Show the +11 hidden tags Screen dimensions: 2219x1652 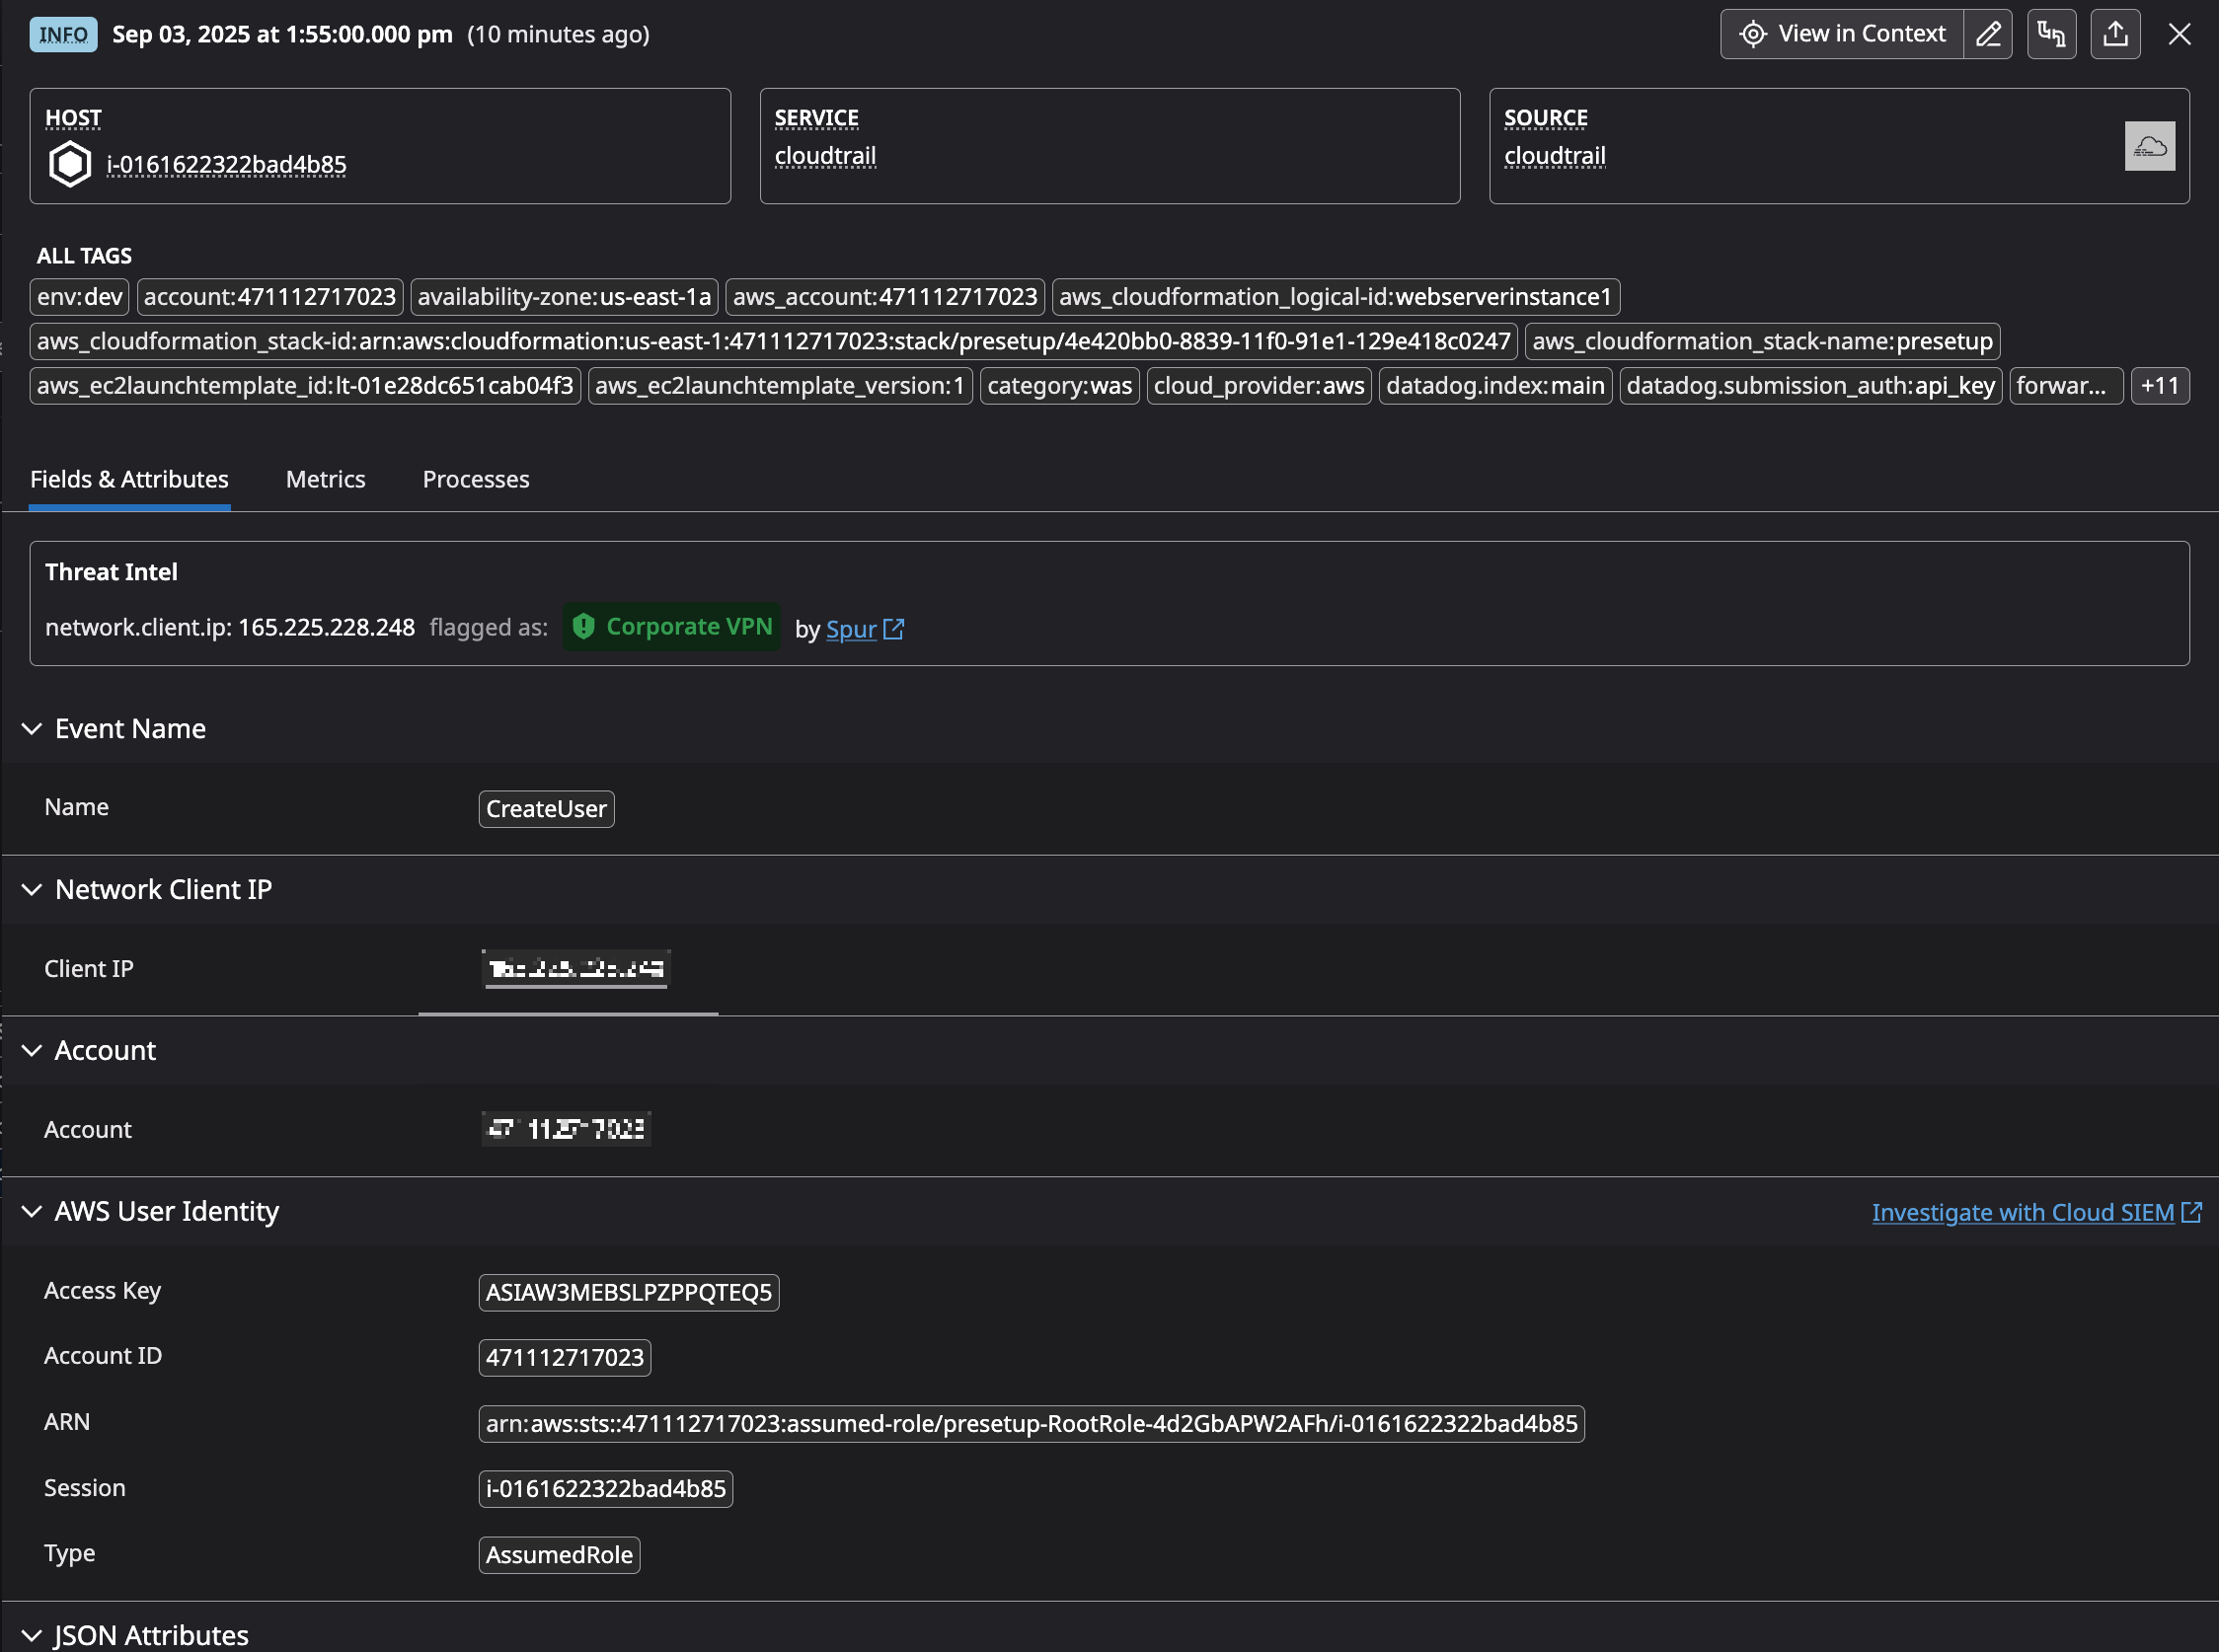[2159, 386]
